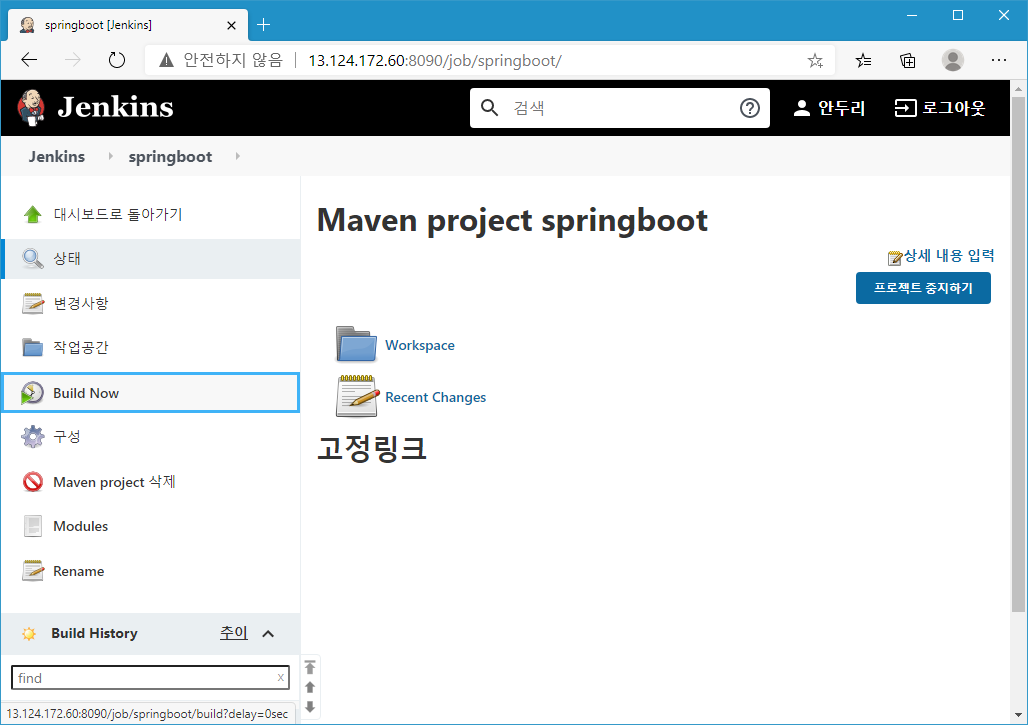Screen dimensions: 1028x725
Task: Open the Workspace link
Action: pos(420,345)
